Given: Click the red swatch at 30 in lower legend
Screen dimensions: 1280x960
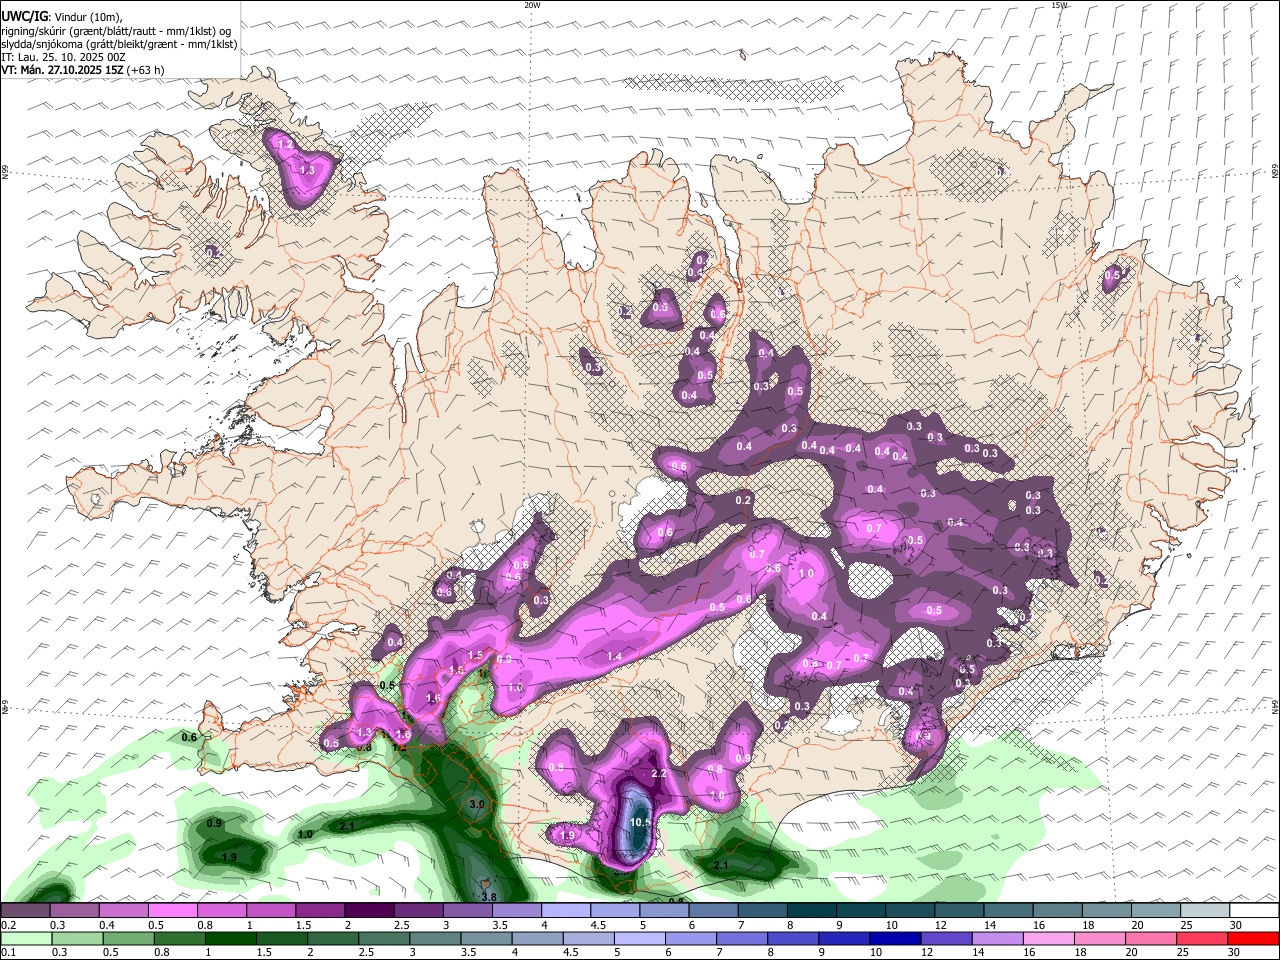Looking at the screenshot, I should pyautogui.click(x=1254, y=938).
